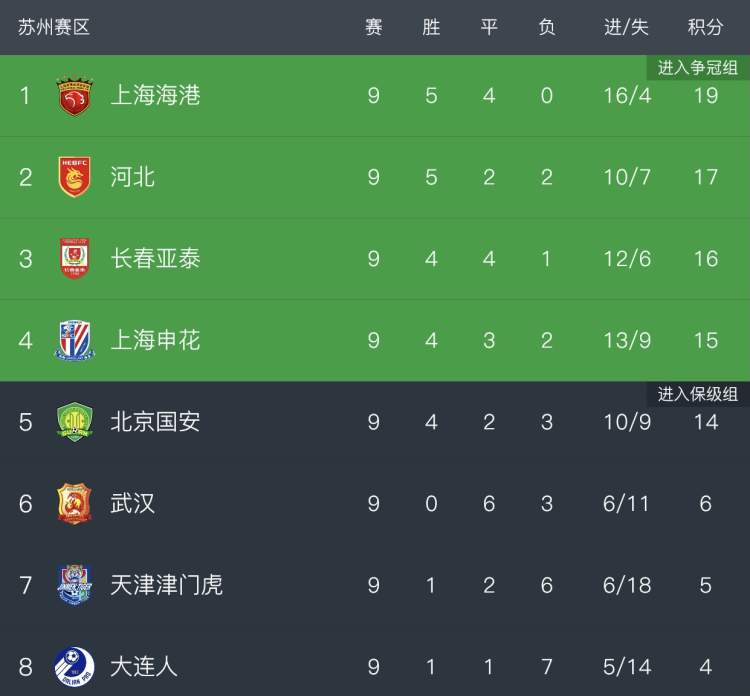Click 河北's 17 points value
The height and width of the screenshot is (696, 750).
tap(705, 178)
